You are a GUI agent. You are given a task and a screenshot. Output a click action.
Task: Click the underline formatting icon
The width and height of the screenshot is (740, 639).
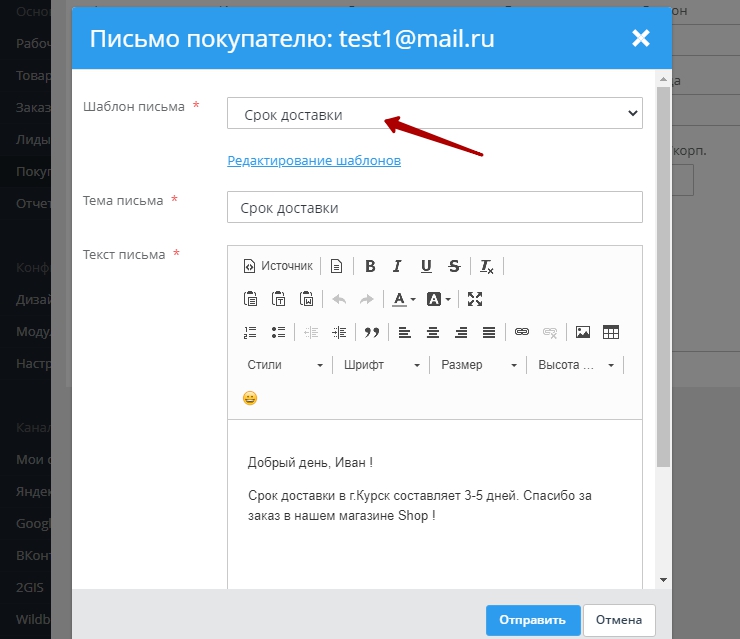pos(426,266)
